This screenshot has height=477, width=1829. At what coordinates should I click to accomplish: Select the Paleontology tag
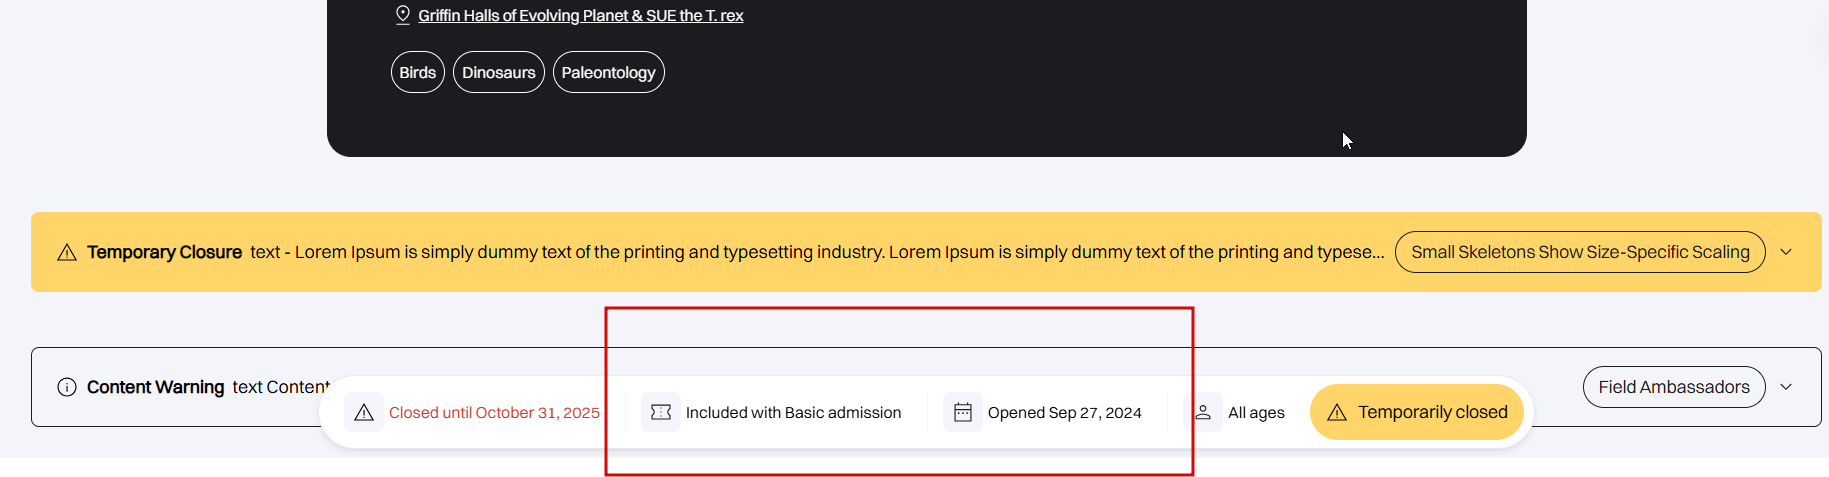pyautogui.click(x=608, y=73)
